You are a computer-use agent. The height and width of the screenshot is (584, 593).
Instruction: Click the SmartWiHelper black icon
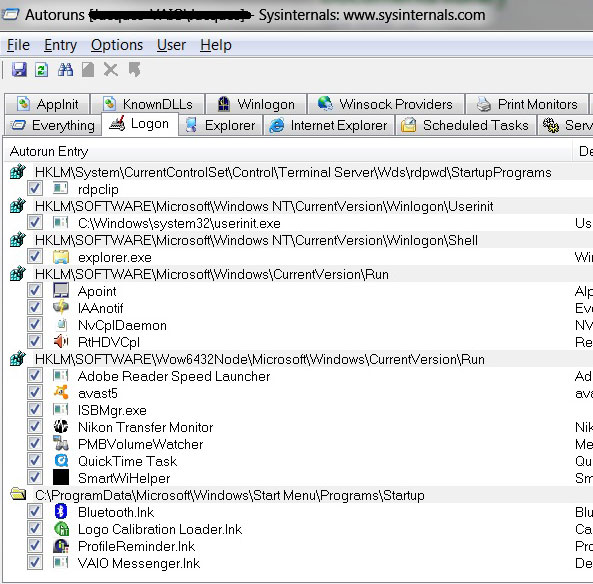point(61,477)
